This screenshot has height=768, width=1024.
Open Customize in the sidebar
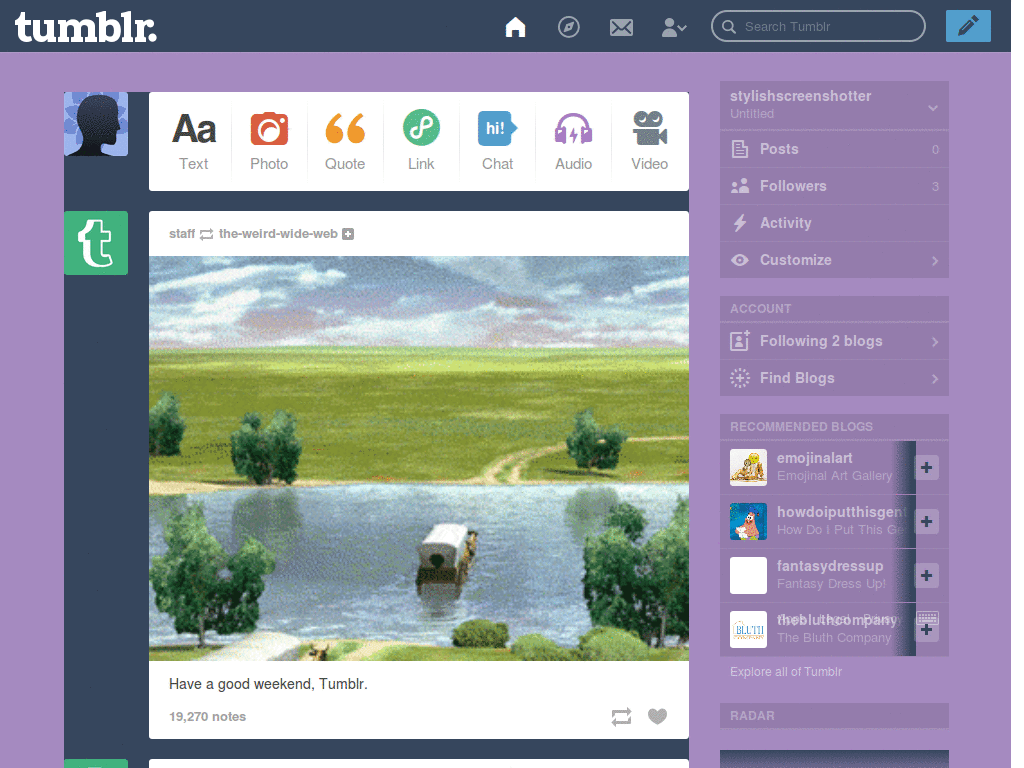tap(834, 260)
